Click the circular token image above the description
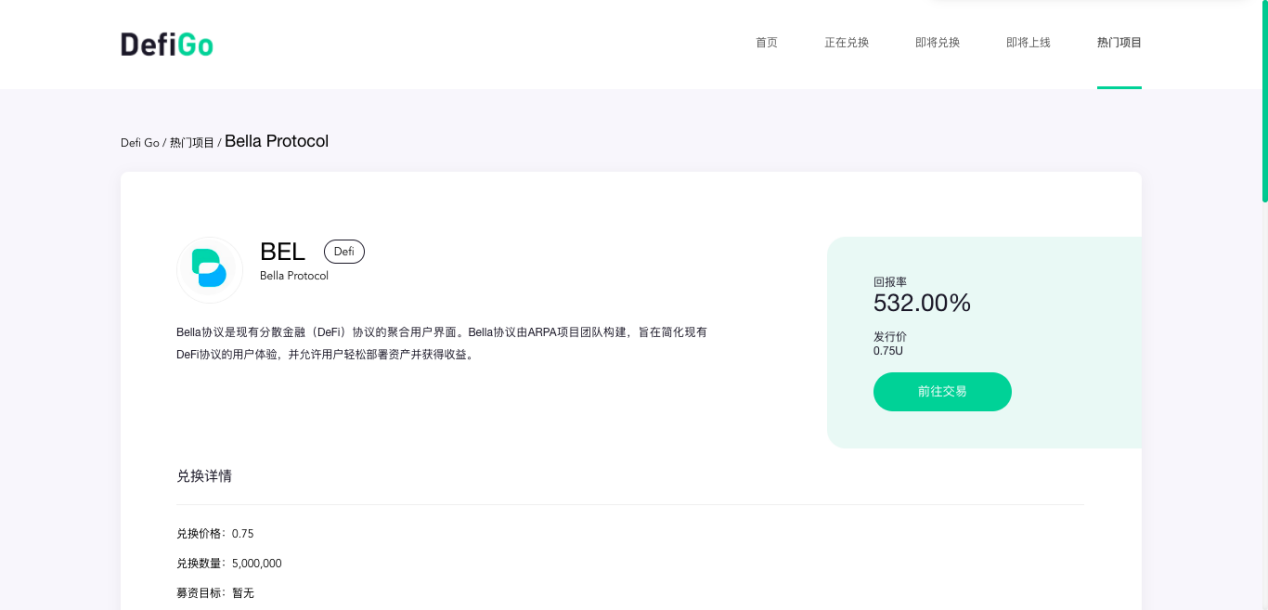Image resolution: width=1268 pixels, height=610 pixels. pos(209,269)
